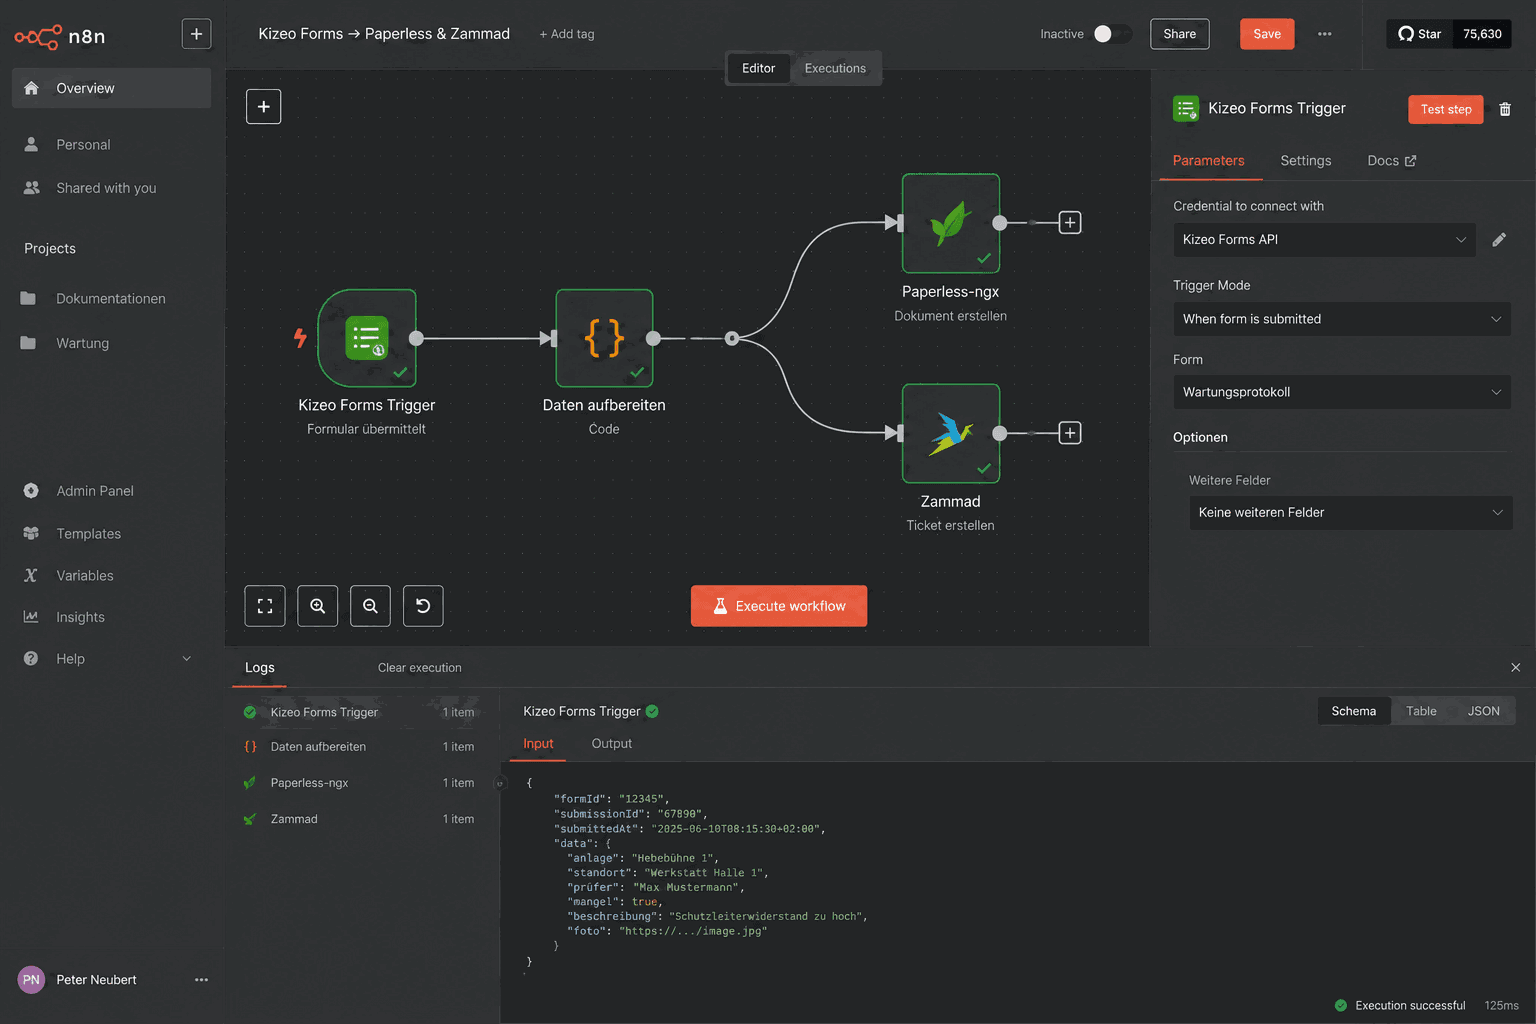Select the Logs tab
The height and width of the screenshot is (1024, 1536).
259,668
